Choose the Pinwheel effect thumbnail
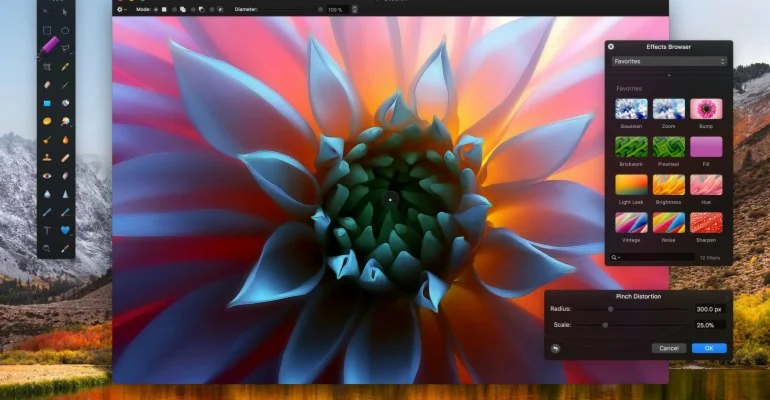This screenshot has width=770, height=400. [669, 147]
